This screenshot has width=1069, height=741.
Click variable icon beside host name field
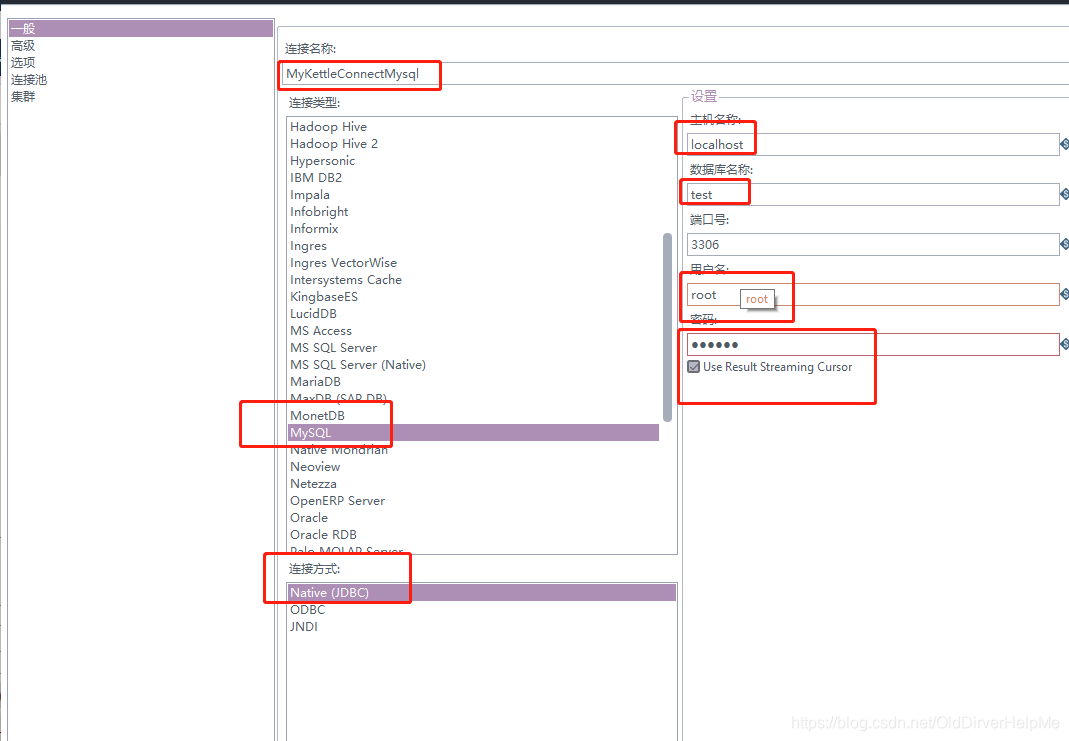[1064, 145]
